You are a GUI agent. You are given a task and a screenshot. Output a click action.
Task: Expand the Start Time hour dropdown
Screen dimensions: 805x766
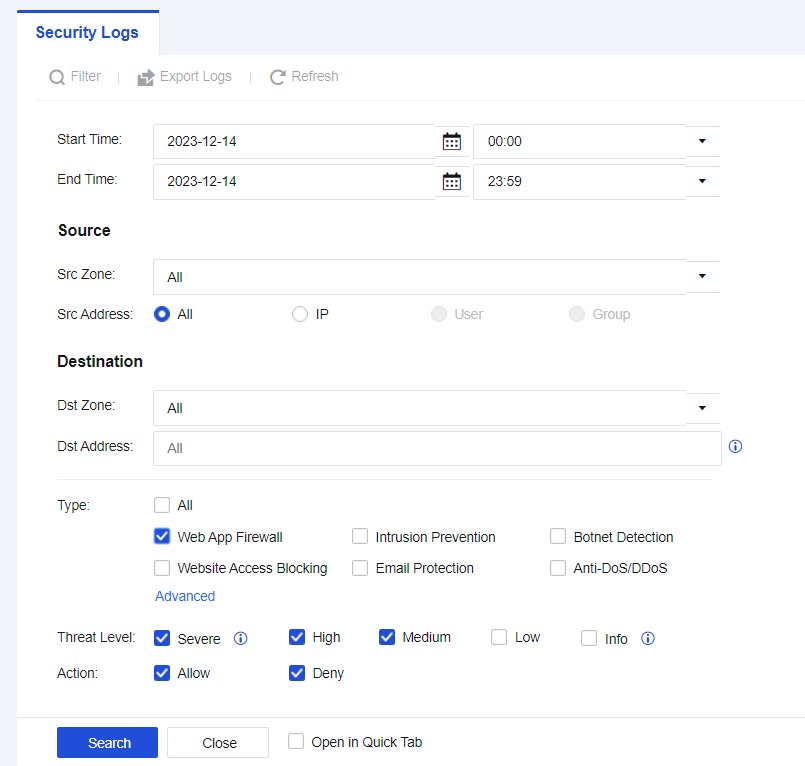(x=702, y=141)
